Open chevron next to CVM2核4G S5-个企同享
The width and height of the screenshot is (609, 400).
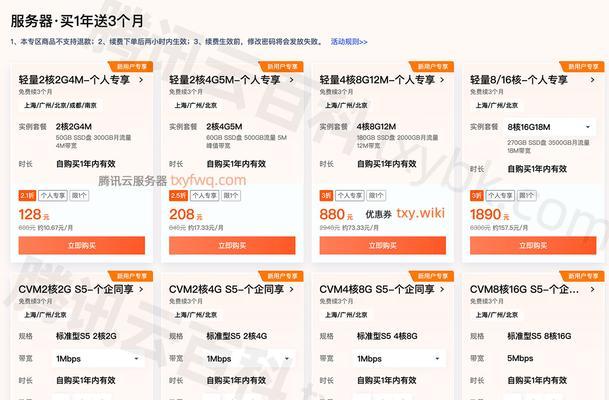(292, 289)
